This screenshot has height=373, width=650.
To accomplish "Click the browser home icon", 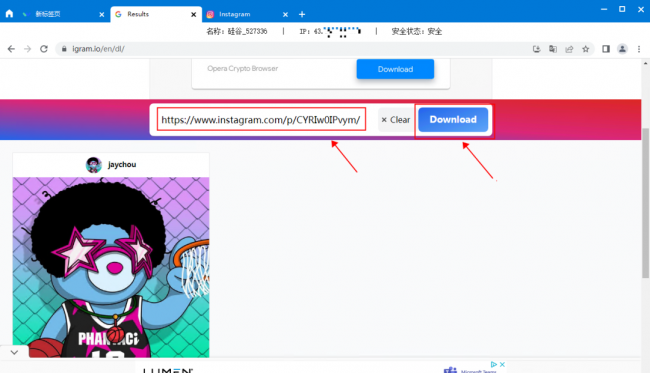I will [9, 14].
